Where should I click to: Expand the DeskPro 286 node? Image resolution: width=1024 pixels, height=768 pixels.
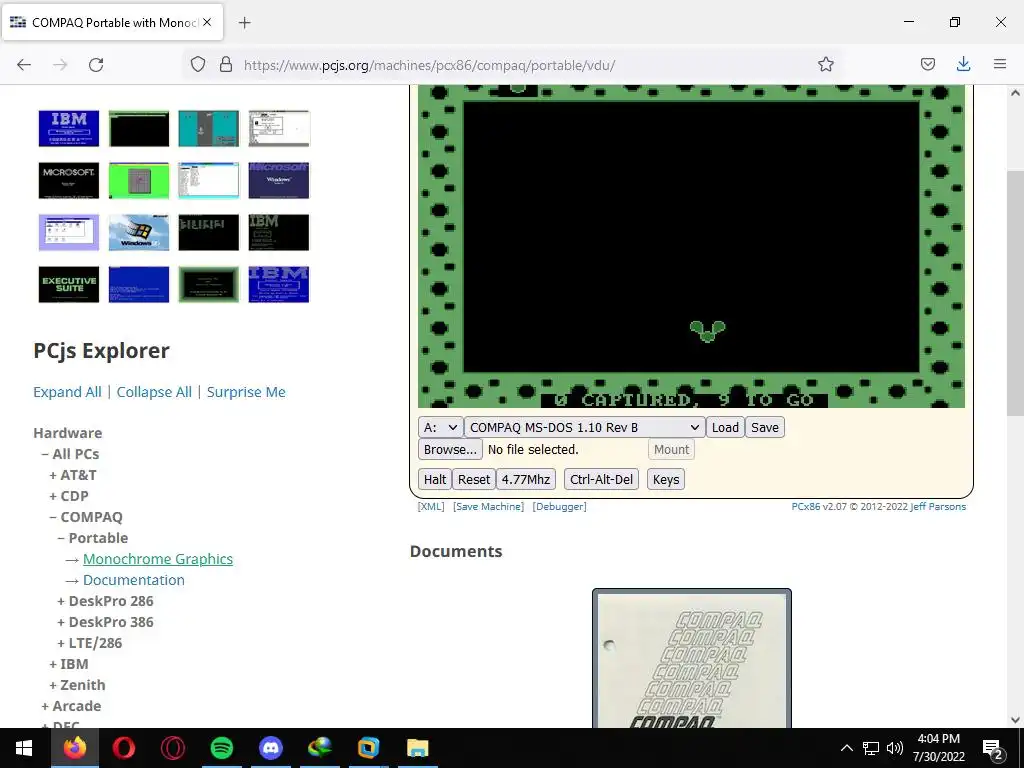(x=105, y=601)
